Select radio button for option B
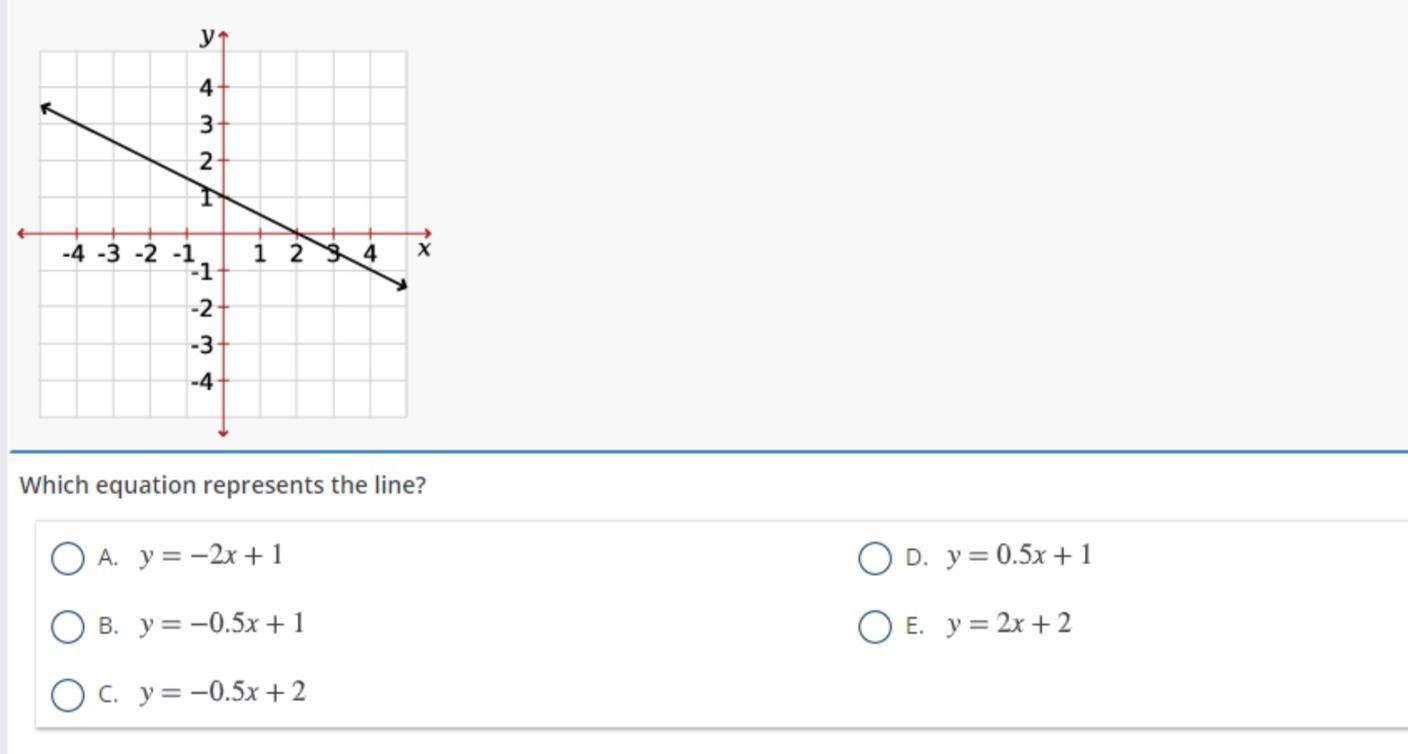The image size is (1408, 754). click(x=67, y=626)
